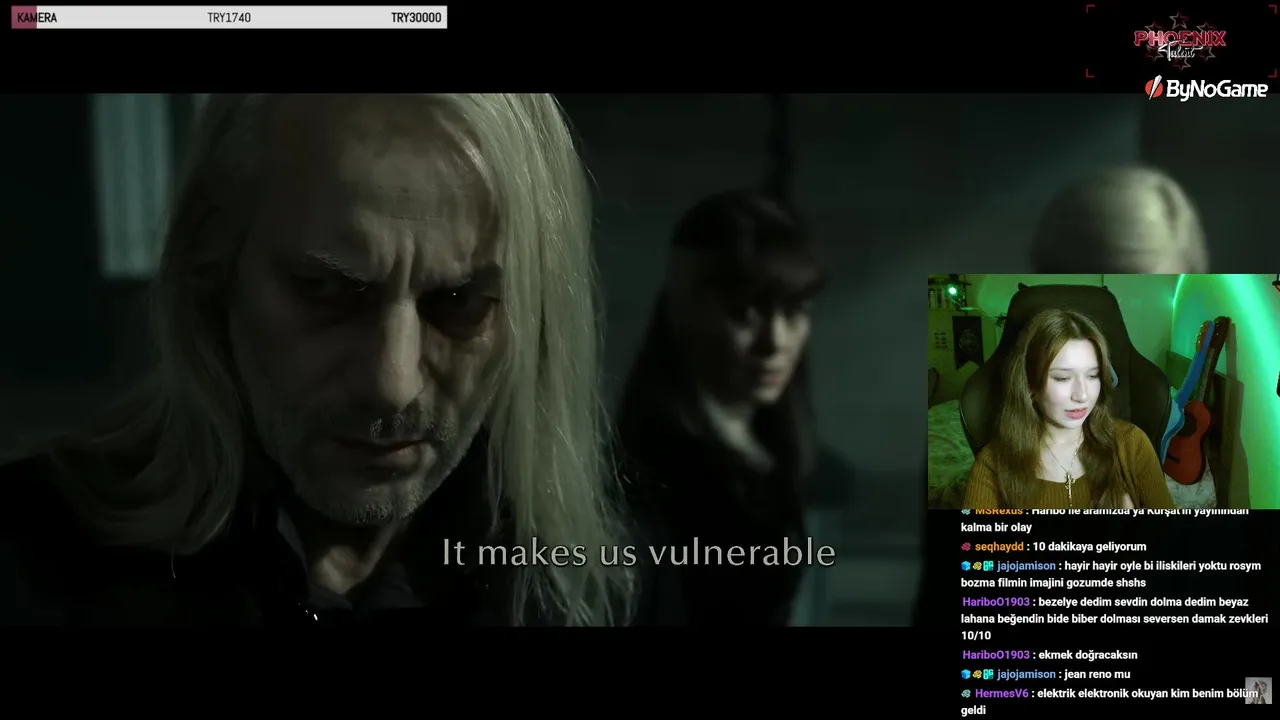Click jajojamison on the "hayir hayir" message

click(1026, 566)
